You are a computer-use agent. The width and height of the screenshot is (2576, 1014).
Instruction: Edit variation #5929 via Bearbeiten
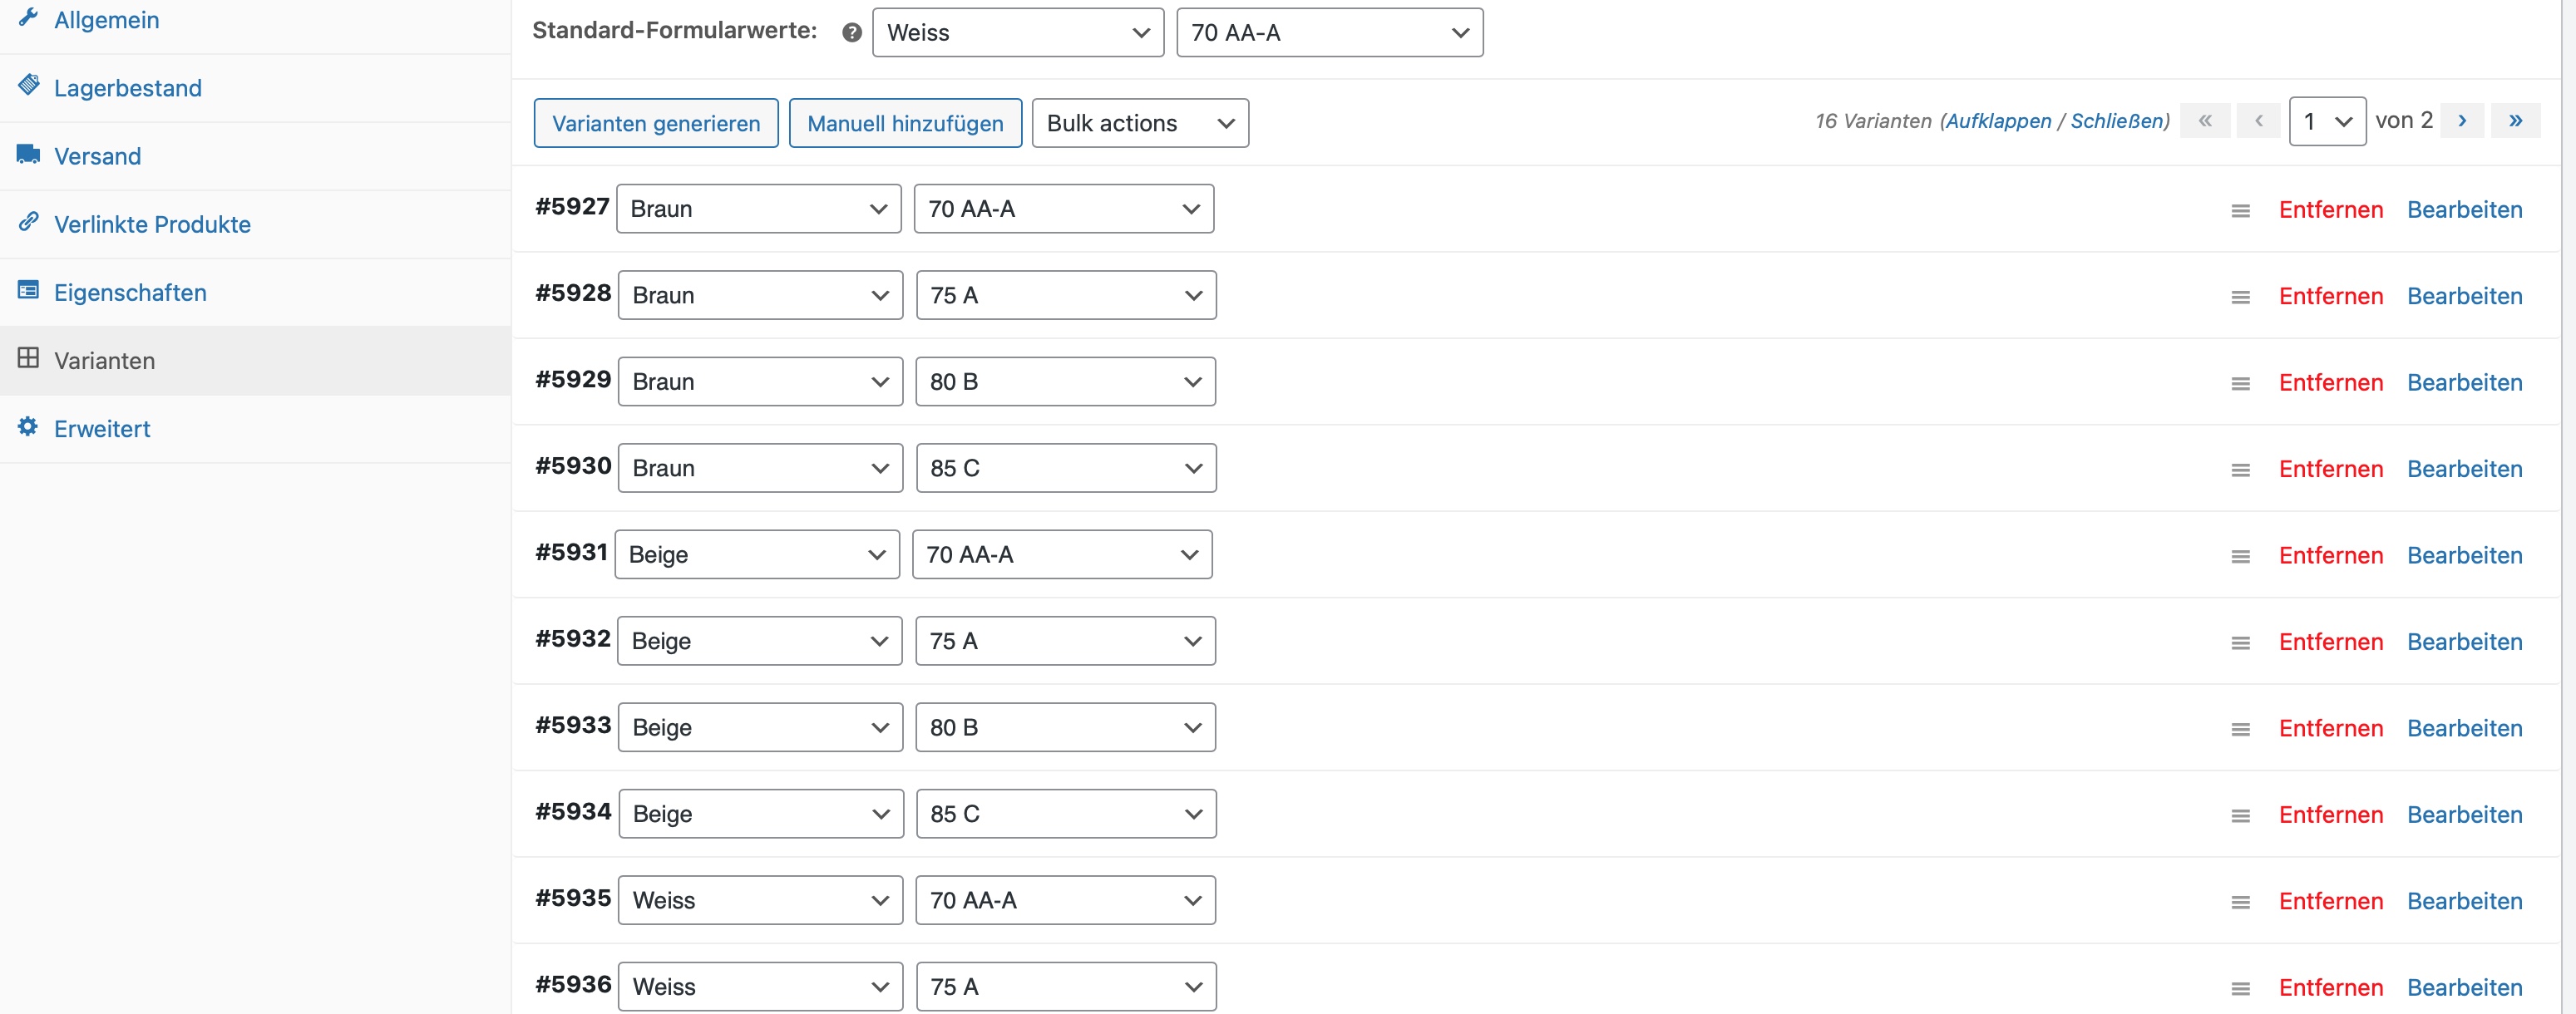click(x=2464, y=383)
